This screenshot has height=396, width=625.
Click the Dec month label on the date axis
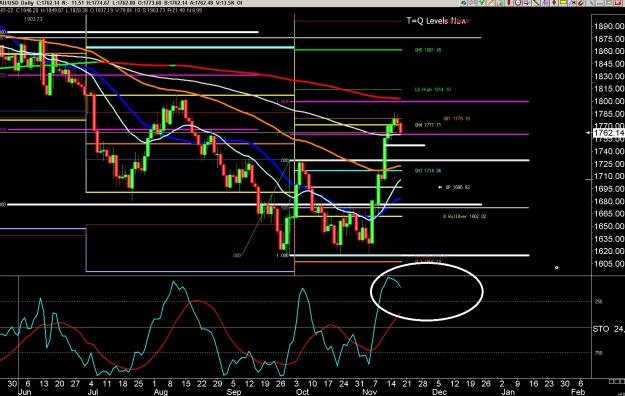439,392
